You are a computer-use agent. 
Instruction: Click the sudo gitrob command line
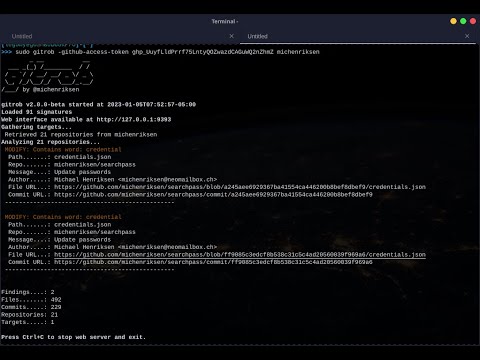[160, 52]
